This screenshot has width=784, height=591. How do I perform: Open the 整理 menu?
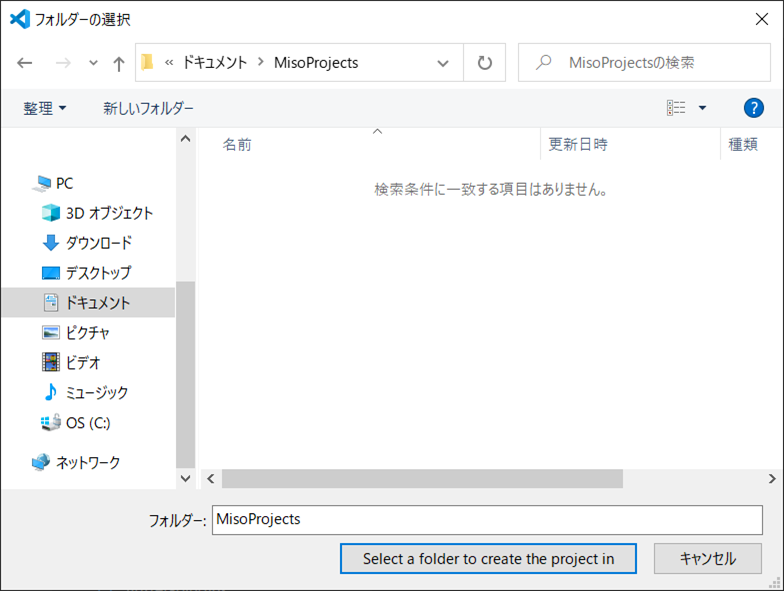[x=45, y=108]
